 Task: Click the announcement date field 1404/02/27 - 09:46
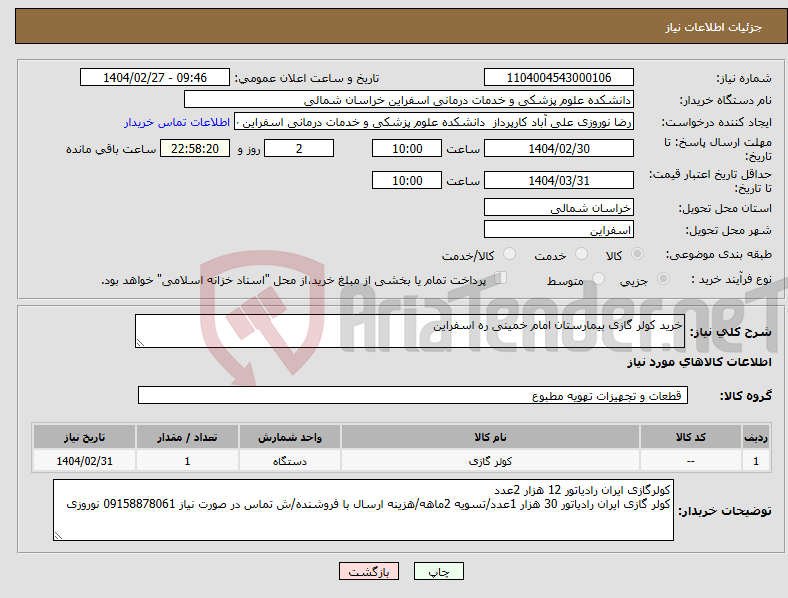[x=155, y=77]
